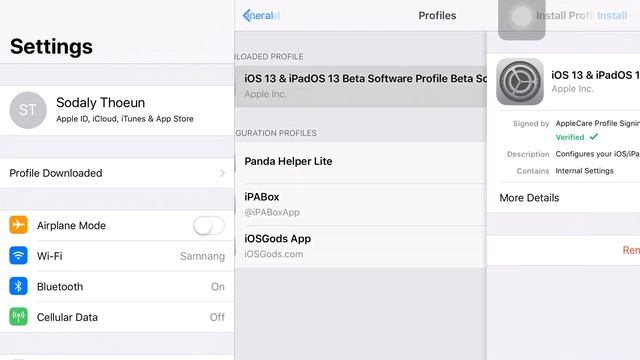Tap the ST profile avatar

pyautogui.click(x=28, y=110)
